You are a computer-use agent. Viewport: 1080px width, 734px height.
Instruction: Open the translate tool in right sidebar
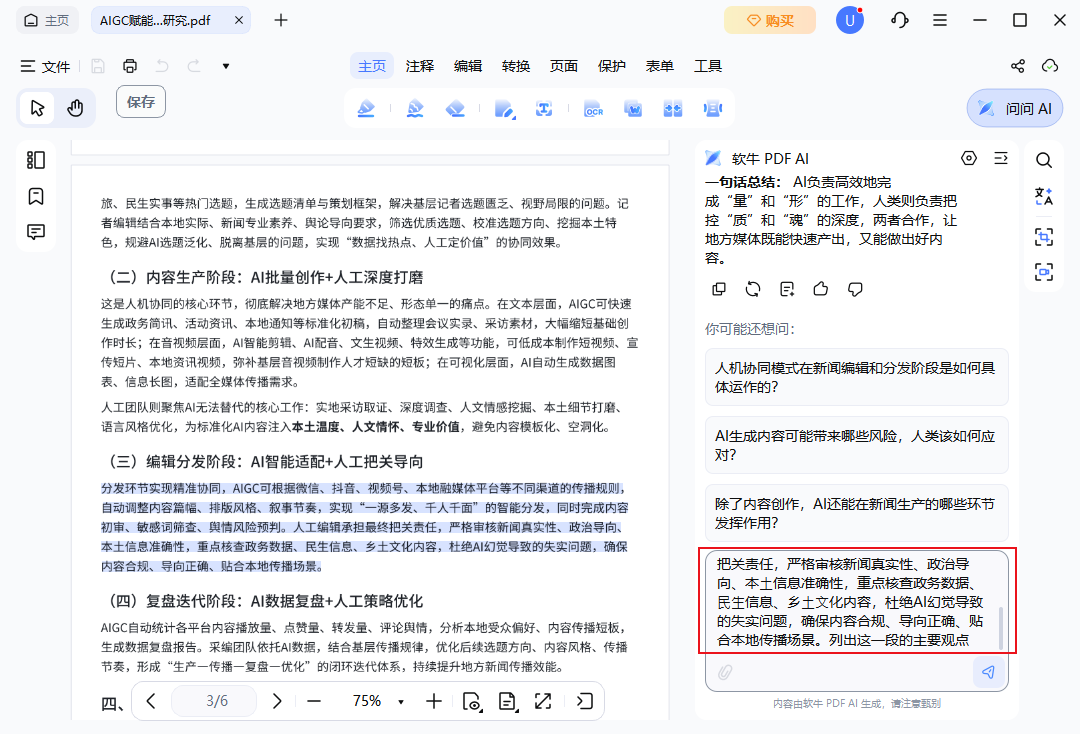tap(1043, 196)
